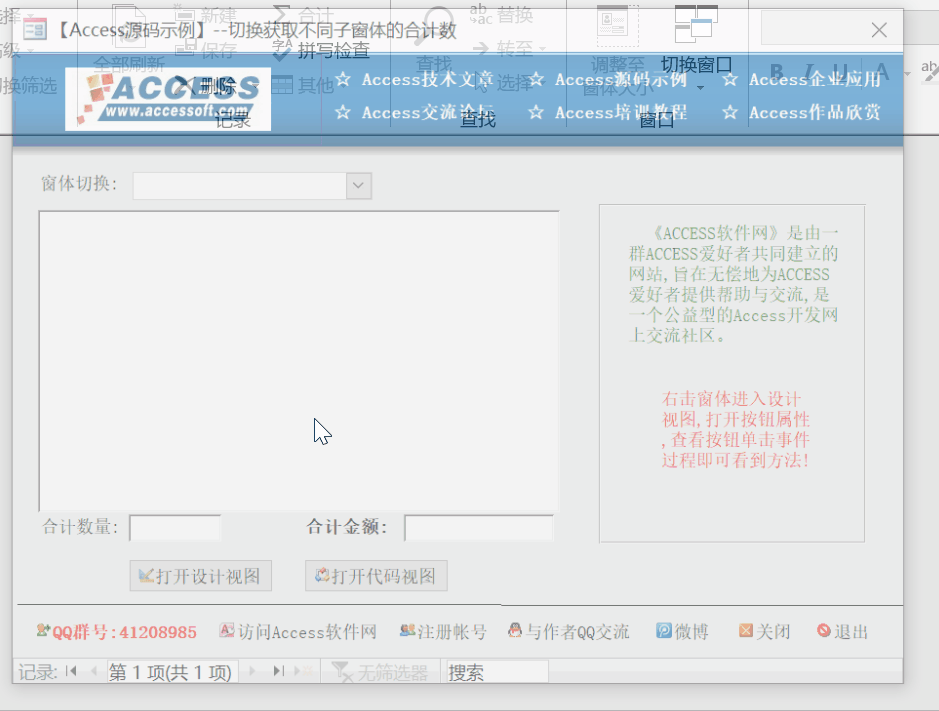Image resolution: width=939 pixels, height=711 pixels.
Task: Open the Access技术文章 link
Action: [427, 80]
